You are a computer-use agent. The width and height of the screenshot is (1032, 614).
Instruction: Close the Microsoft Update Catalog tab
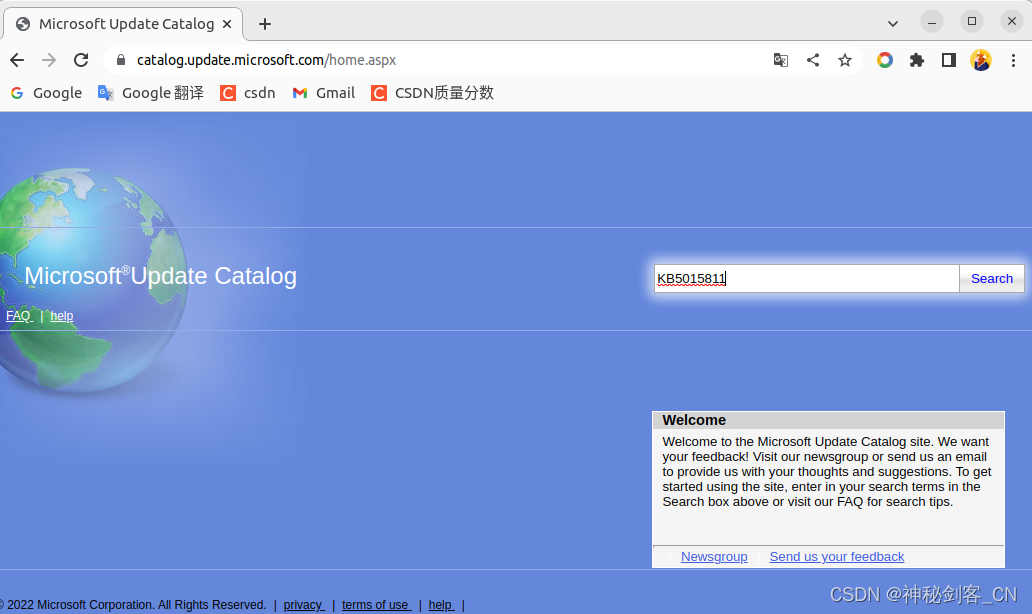(227, 24)
